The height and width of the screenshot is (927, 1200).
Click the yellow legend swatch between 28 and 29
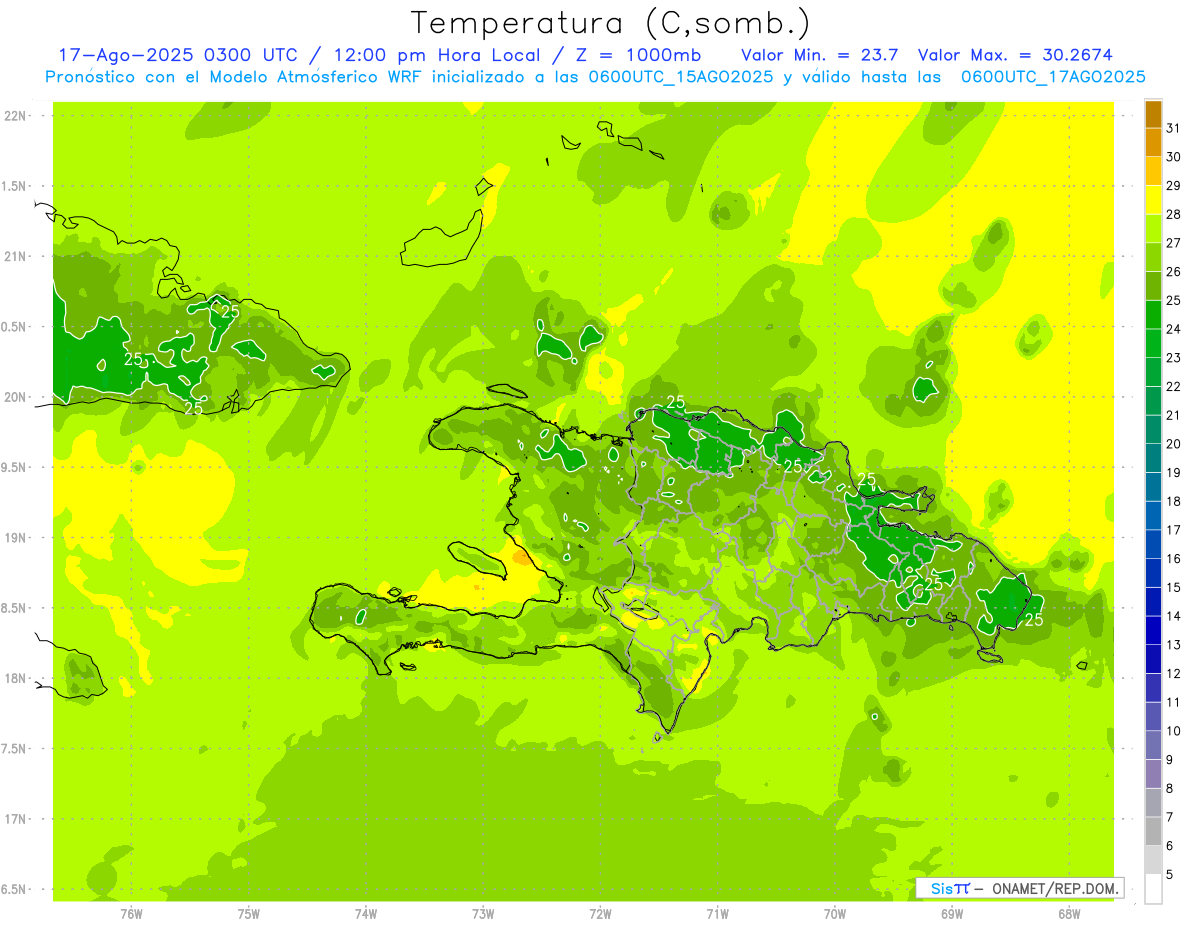pos(1153,199)
